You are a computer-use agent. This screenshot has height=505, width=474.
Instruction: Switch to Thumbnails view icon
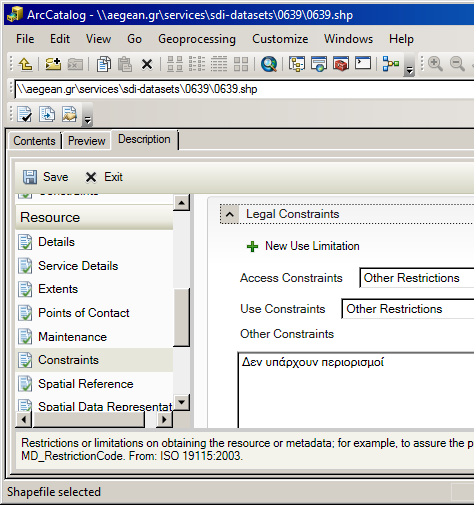click(x=241, y=64)
